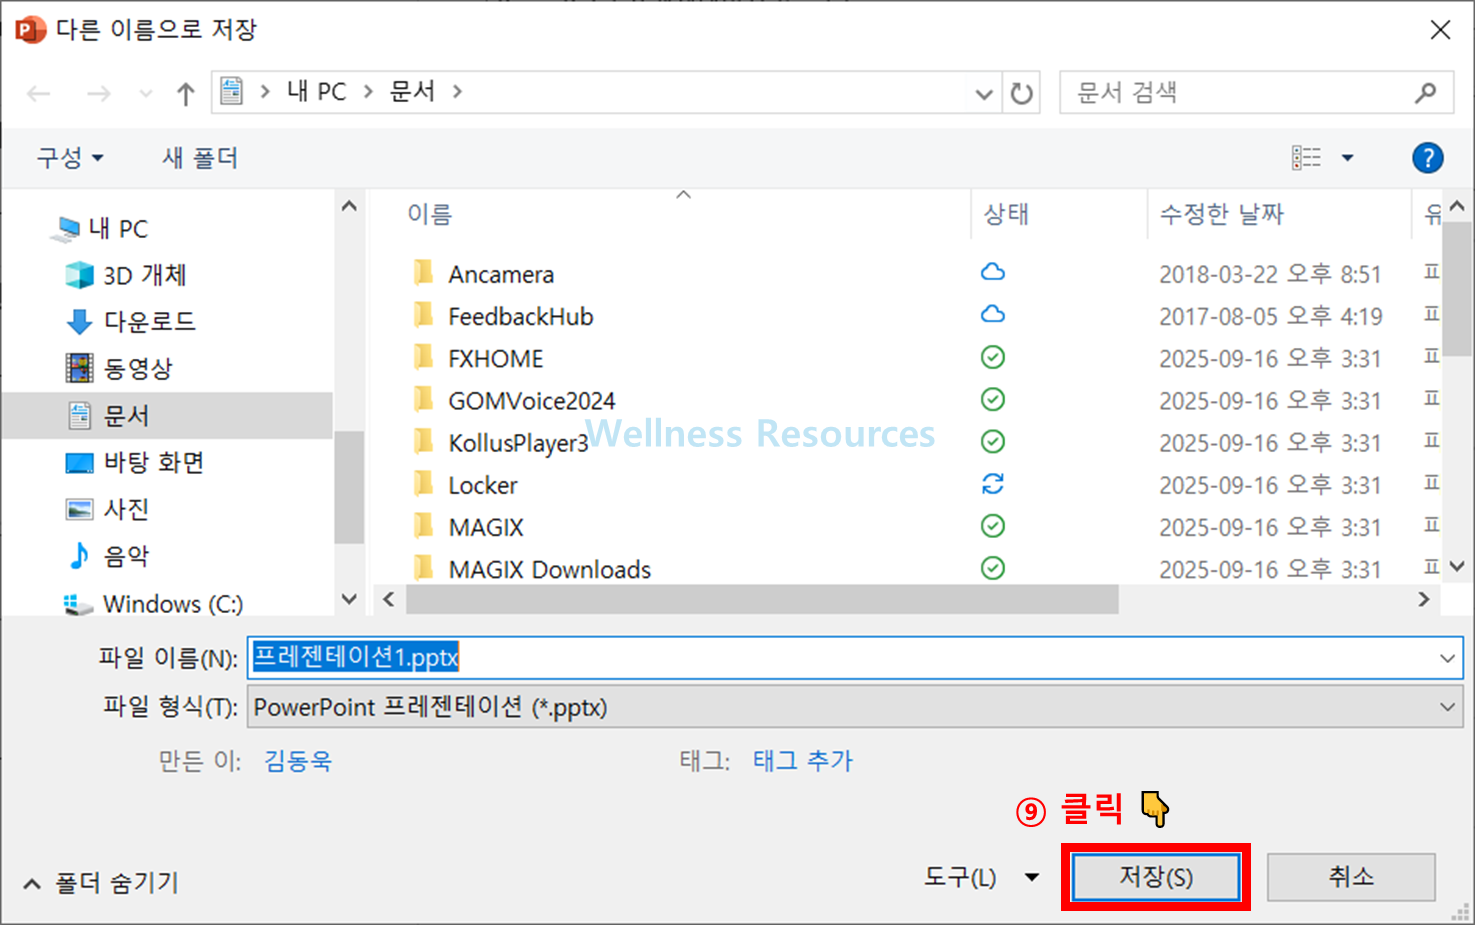Click 태그 추가 to add tags

pos(803,761)
